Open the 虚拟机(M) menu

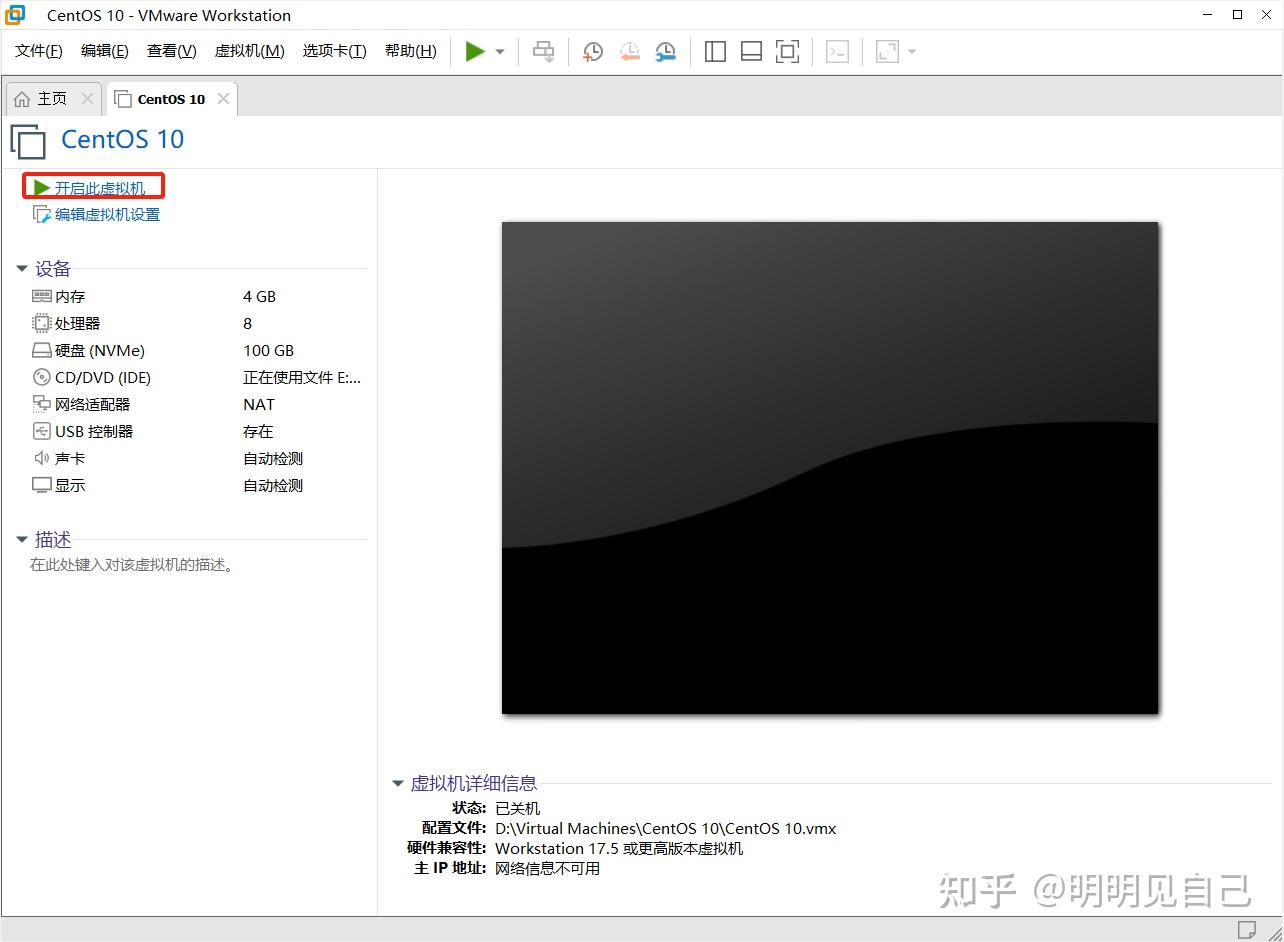tap(249, 51)
